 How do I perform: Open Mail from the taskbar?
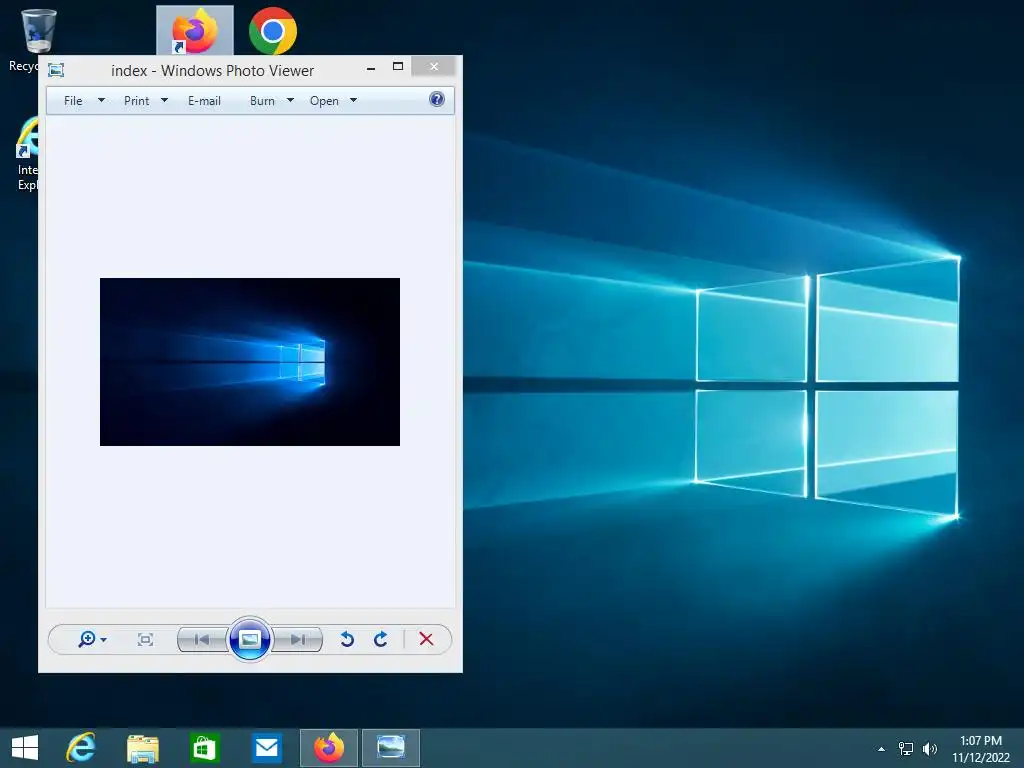tap(266, 748)
